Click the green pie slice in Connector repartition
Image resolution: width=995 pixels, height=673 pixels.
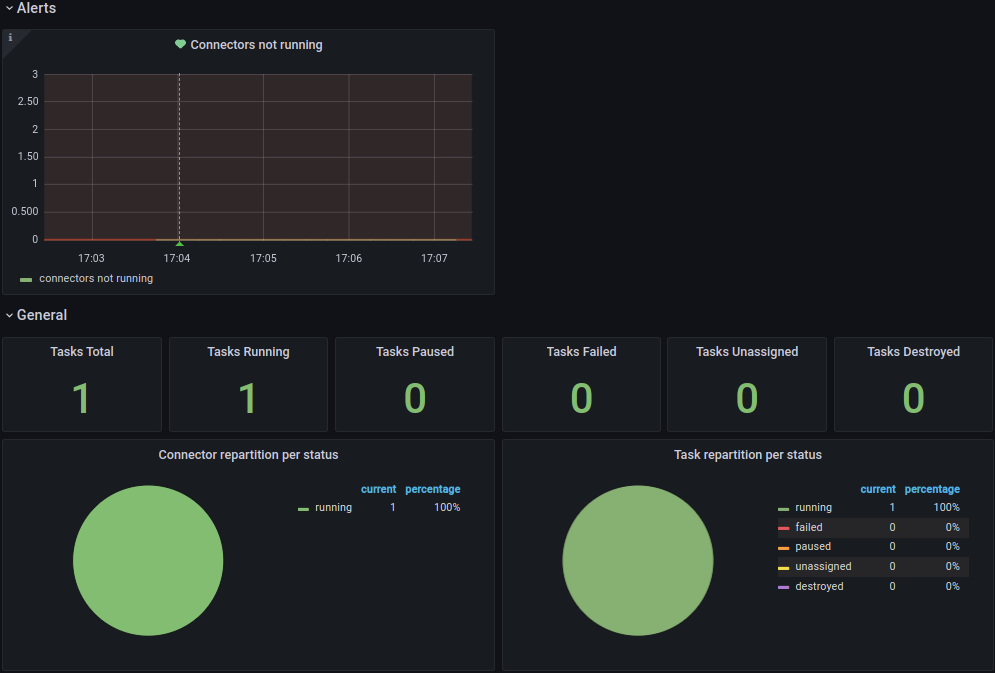pyautogui.click(x=148, y=561)
